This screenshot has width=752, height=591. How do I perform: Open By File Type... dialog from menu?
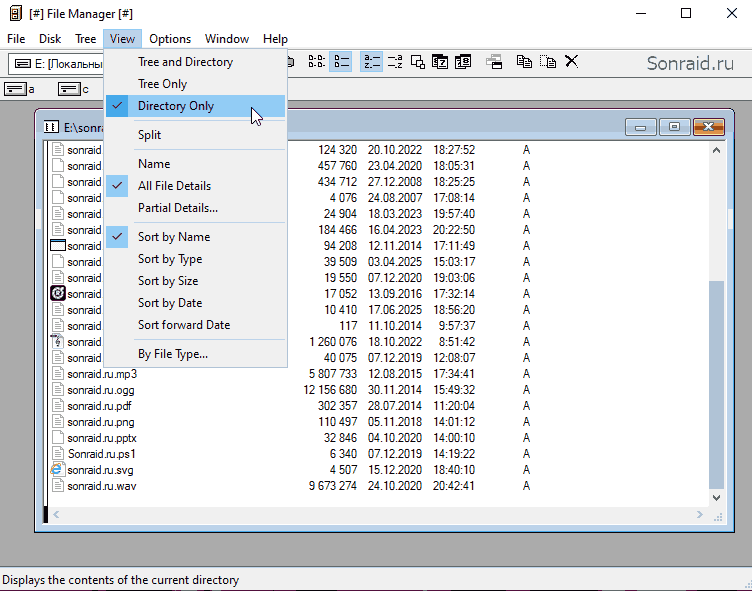[196, 354]
